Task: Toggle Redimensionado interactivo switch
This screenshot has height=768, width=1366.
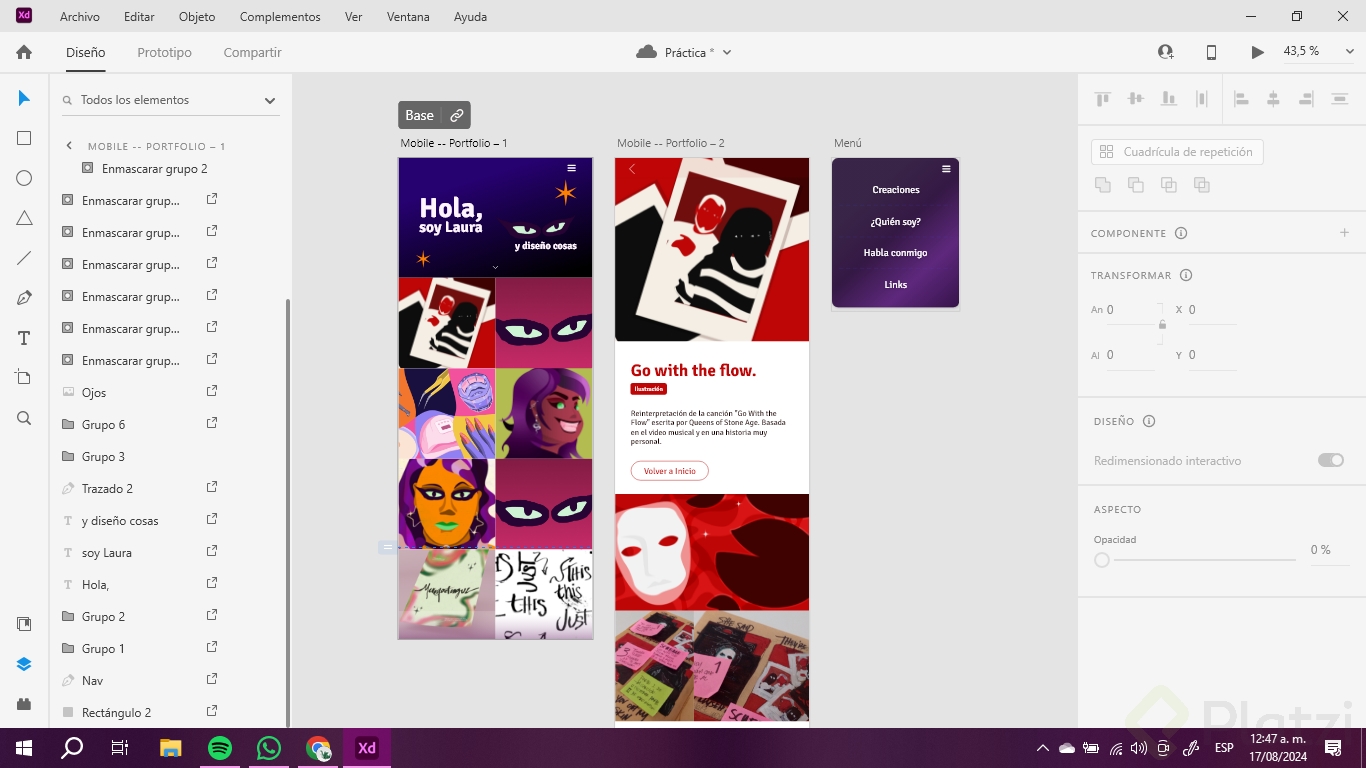Action: tap(1331, 460)
